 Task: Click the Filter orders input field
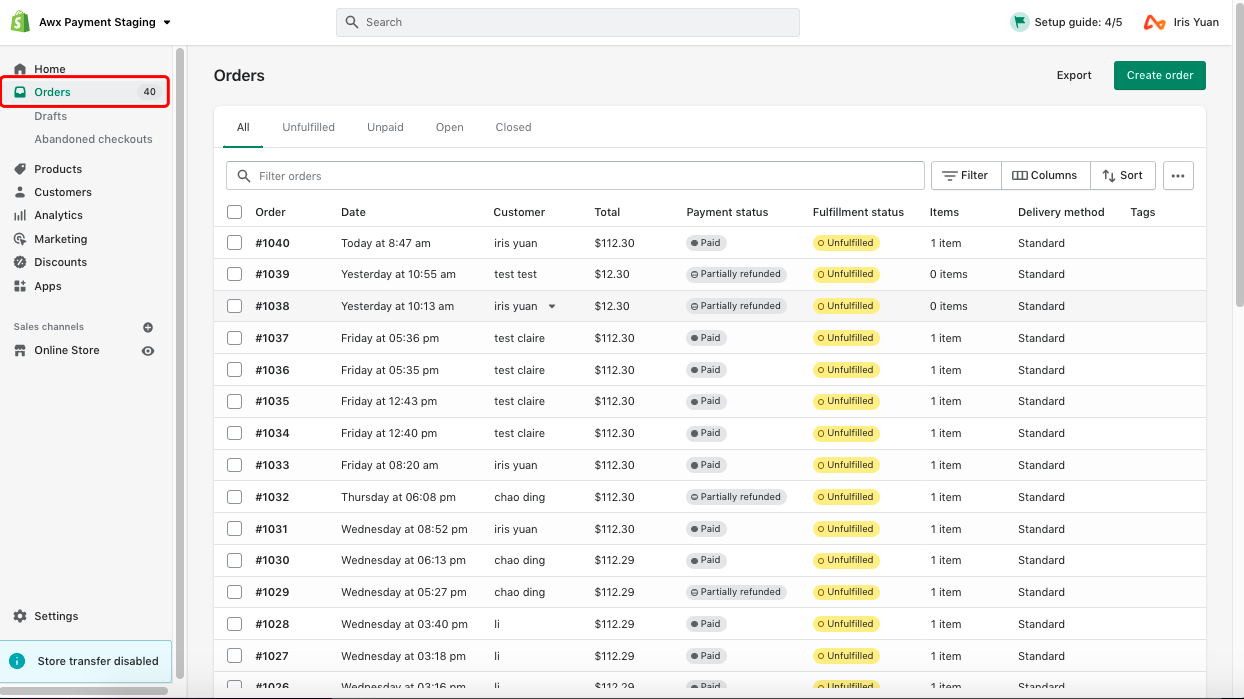click(x=580, y=176)
